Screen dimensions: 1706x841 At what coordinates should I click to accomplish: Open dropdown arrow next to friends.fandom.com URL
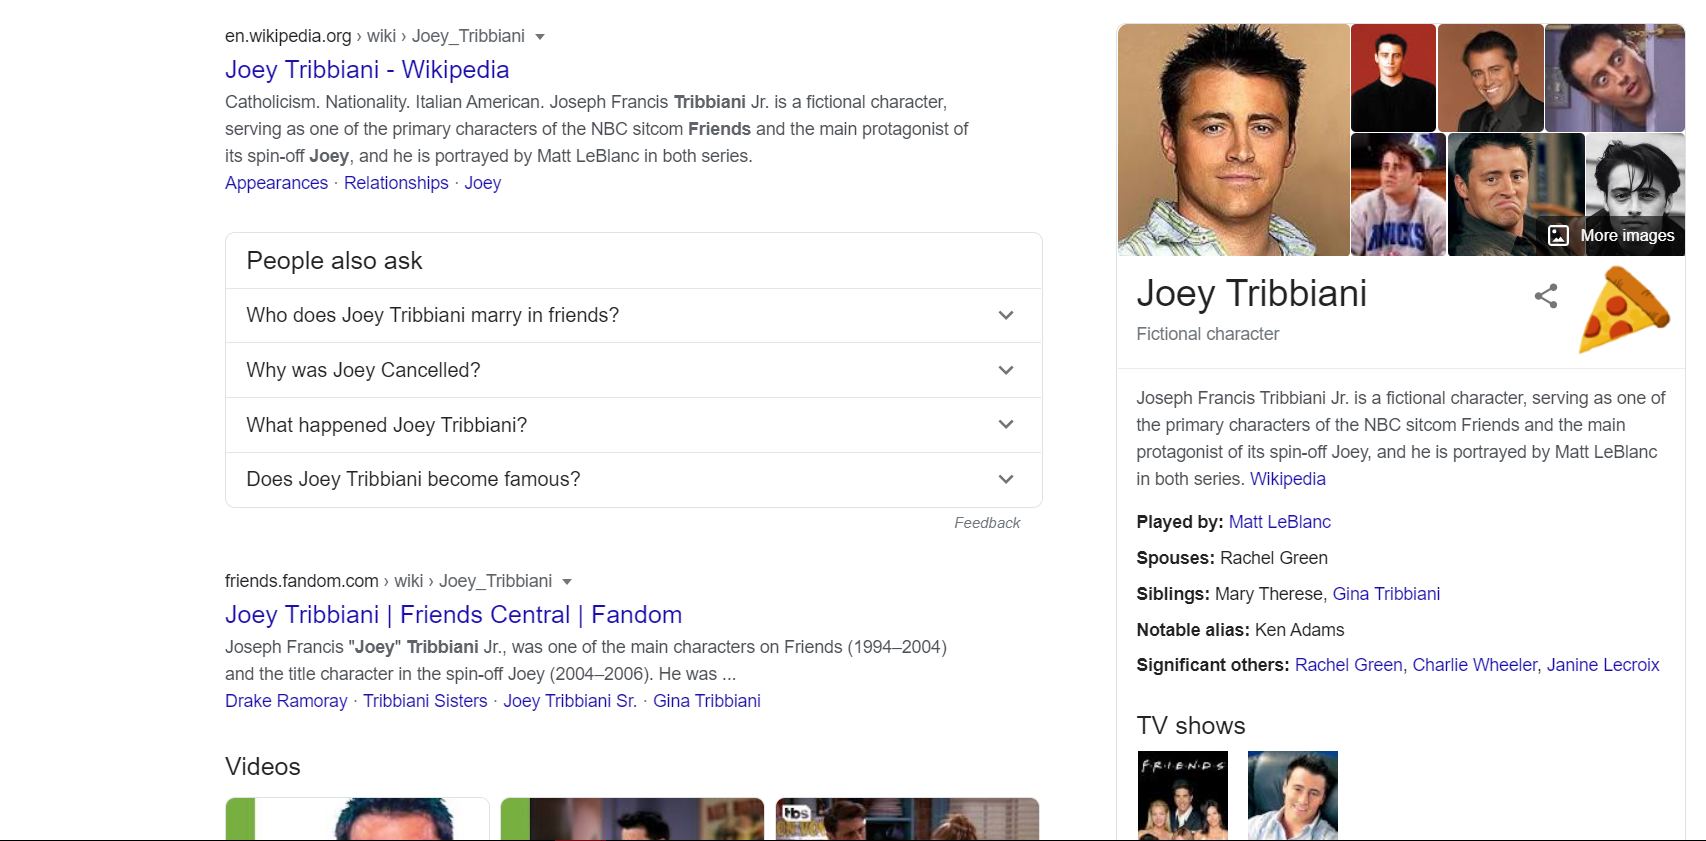point(567,582)
